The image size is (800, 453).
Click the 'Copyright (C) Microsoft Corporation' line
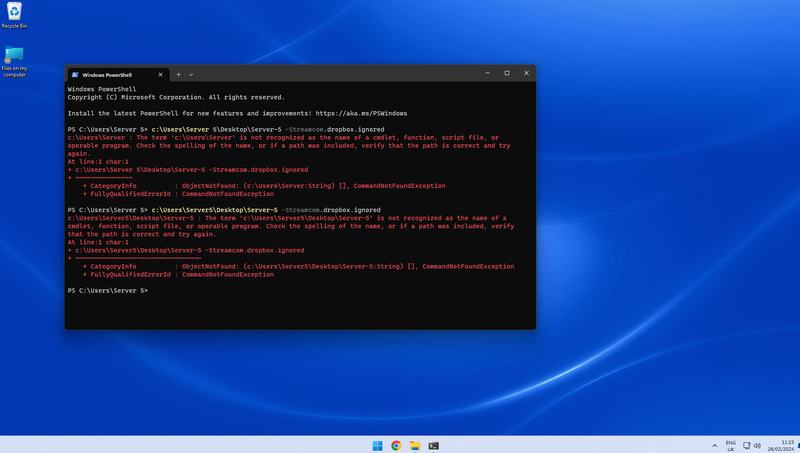click(x=176, y=97)
